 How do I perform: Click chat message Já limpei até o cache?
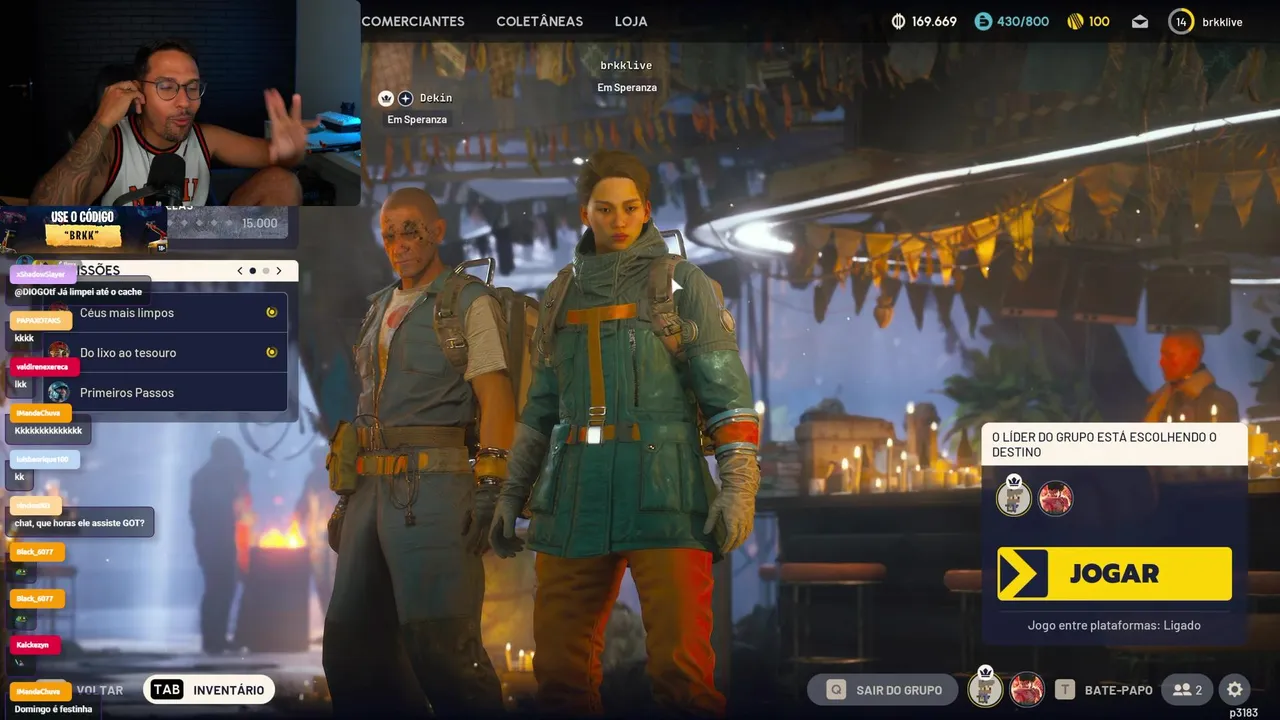[x=78, y=292]
